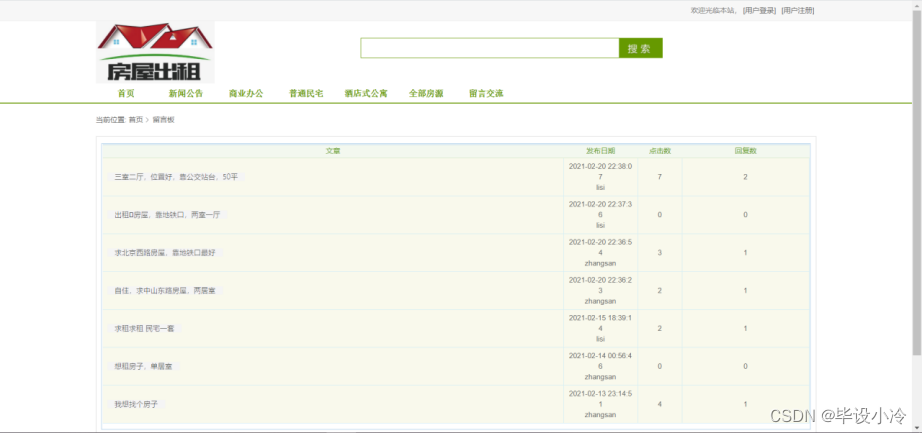The height and width of the screenshot is (434, 922).
Task: Open the 新闻公告 nav item
Action: pos(186,94)
